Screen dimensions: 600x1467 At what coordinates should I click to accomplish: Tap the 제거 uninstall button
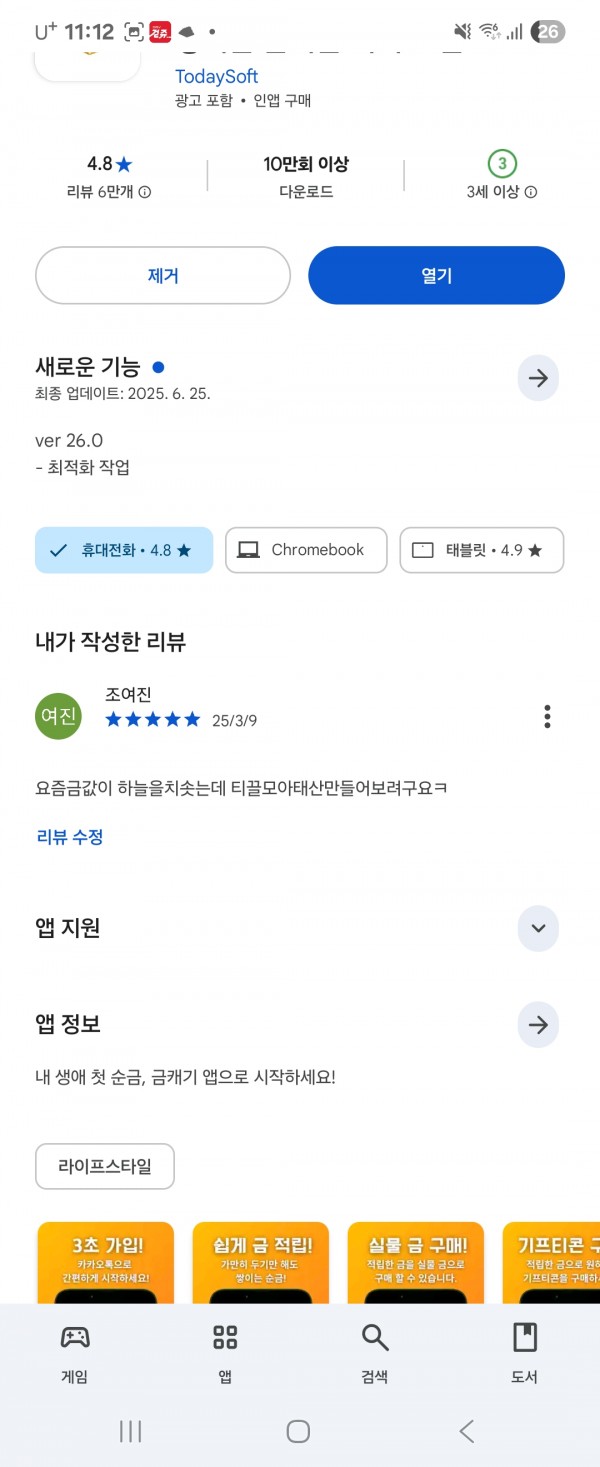click(x=163, y=275)
